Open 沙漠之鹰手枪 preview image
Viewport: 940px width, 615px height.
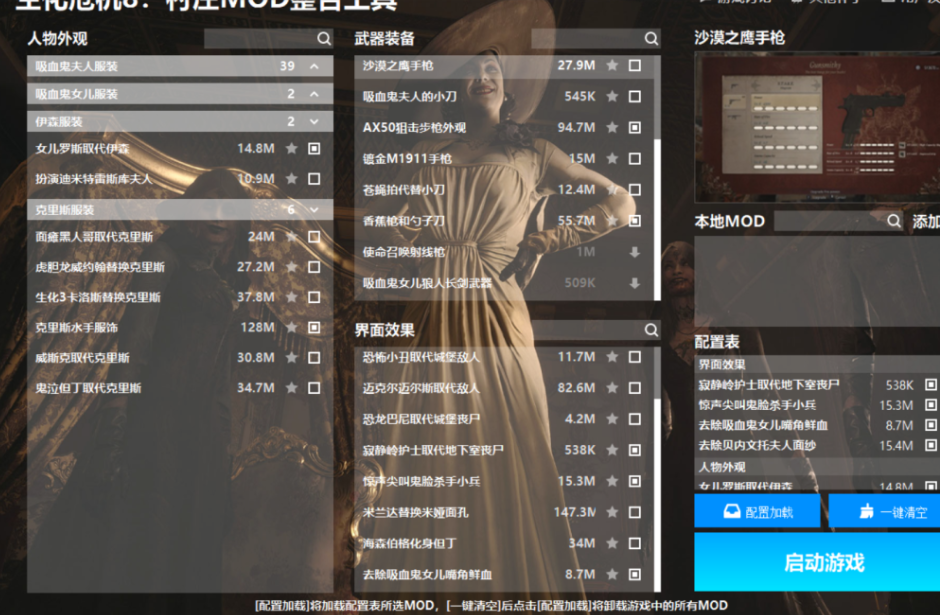pyautogui.click(x=817, y=127)
